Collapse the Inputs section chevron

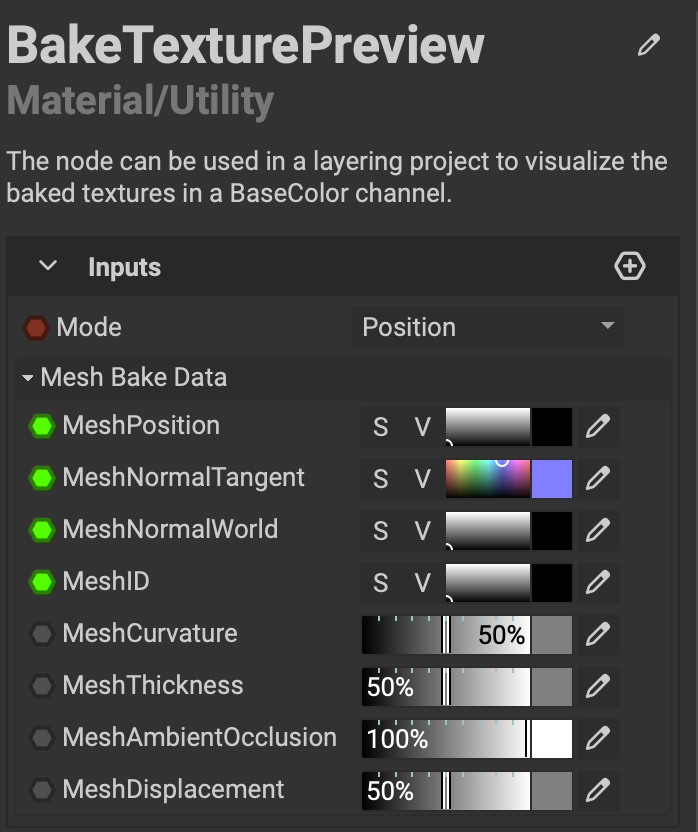(x=48, y=267)
